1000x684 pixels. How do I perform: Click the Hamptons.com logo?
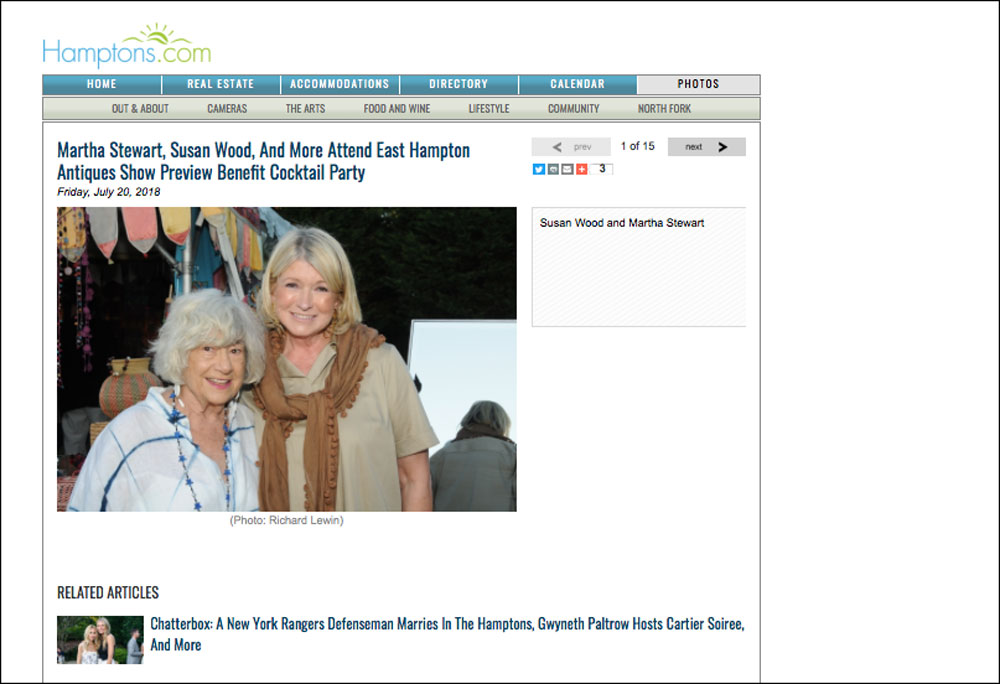126,45
